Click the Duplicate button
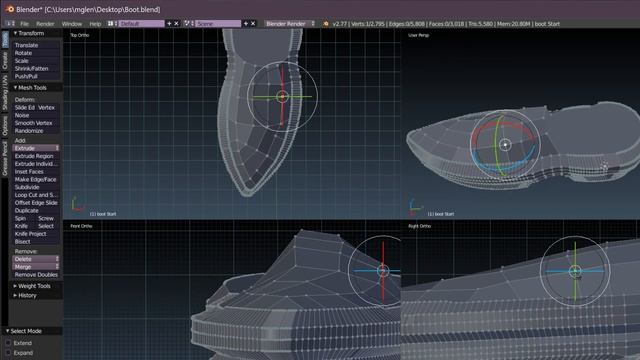The height and width of the screenshot is (360, 640). (36, 210)
